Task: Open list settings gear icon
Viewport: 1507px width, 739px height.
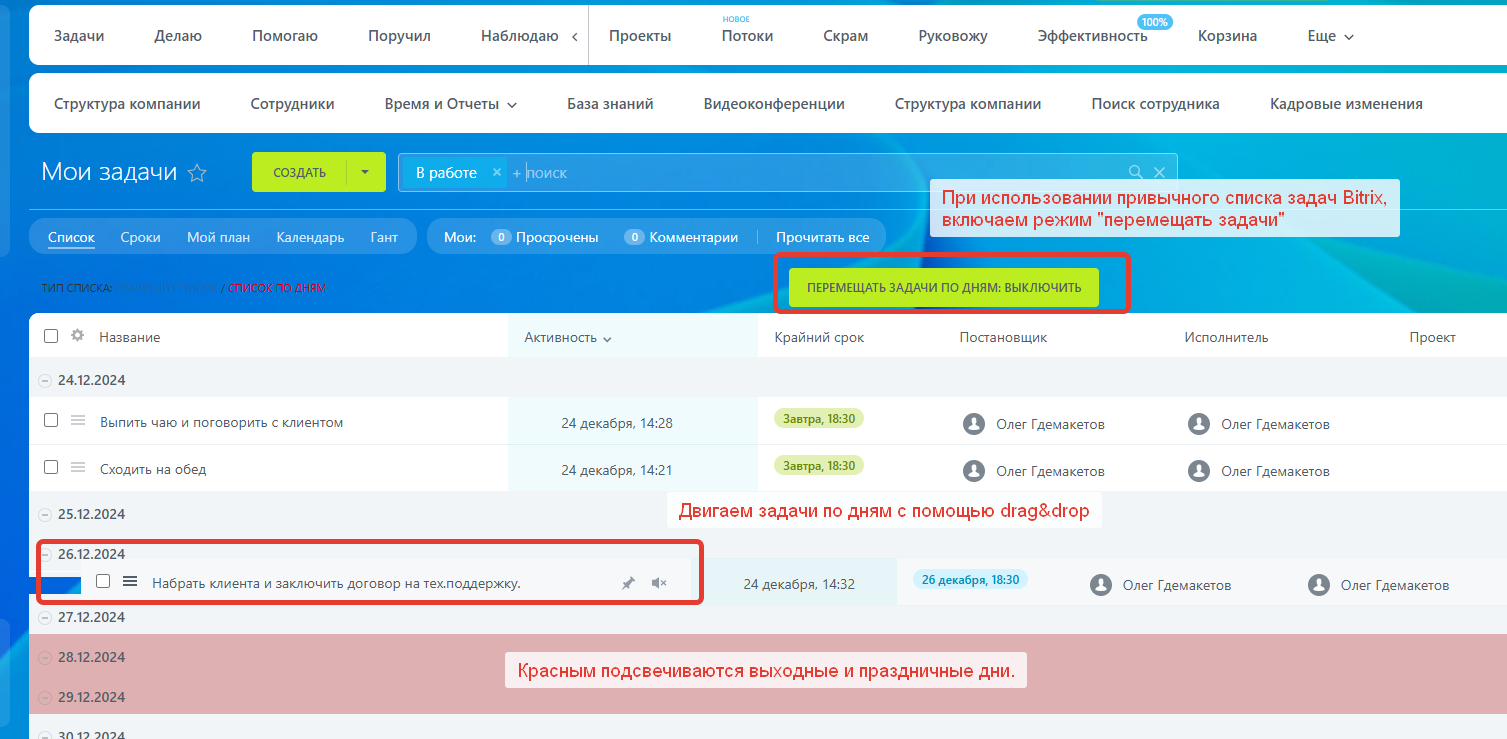Action: coord(77,336)
